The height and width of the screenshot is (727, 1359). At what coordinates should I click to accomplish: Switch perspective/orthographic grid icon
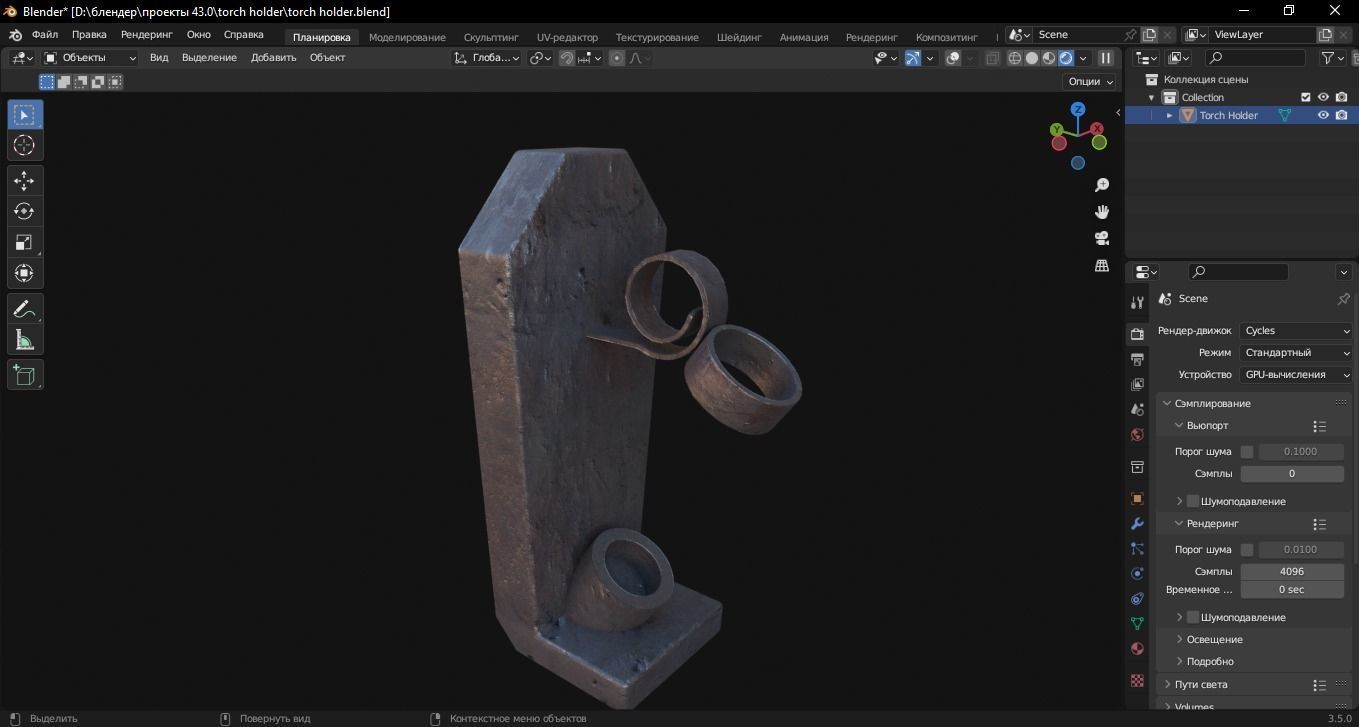click(x=1102, y=265)
